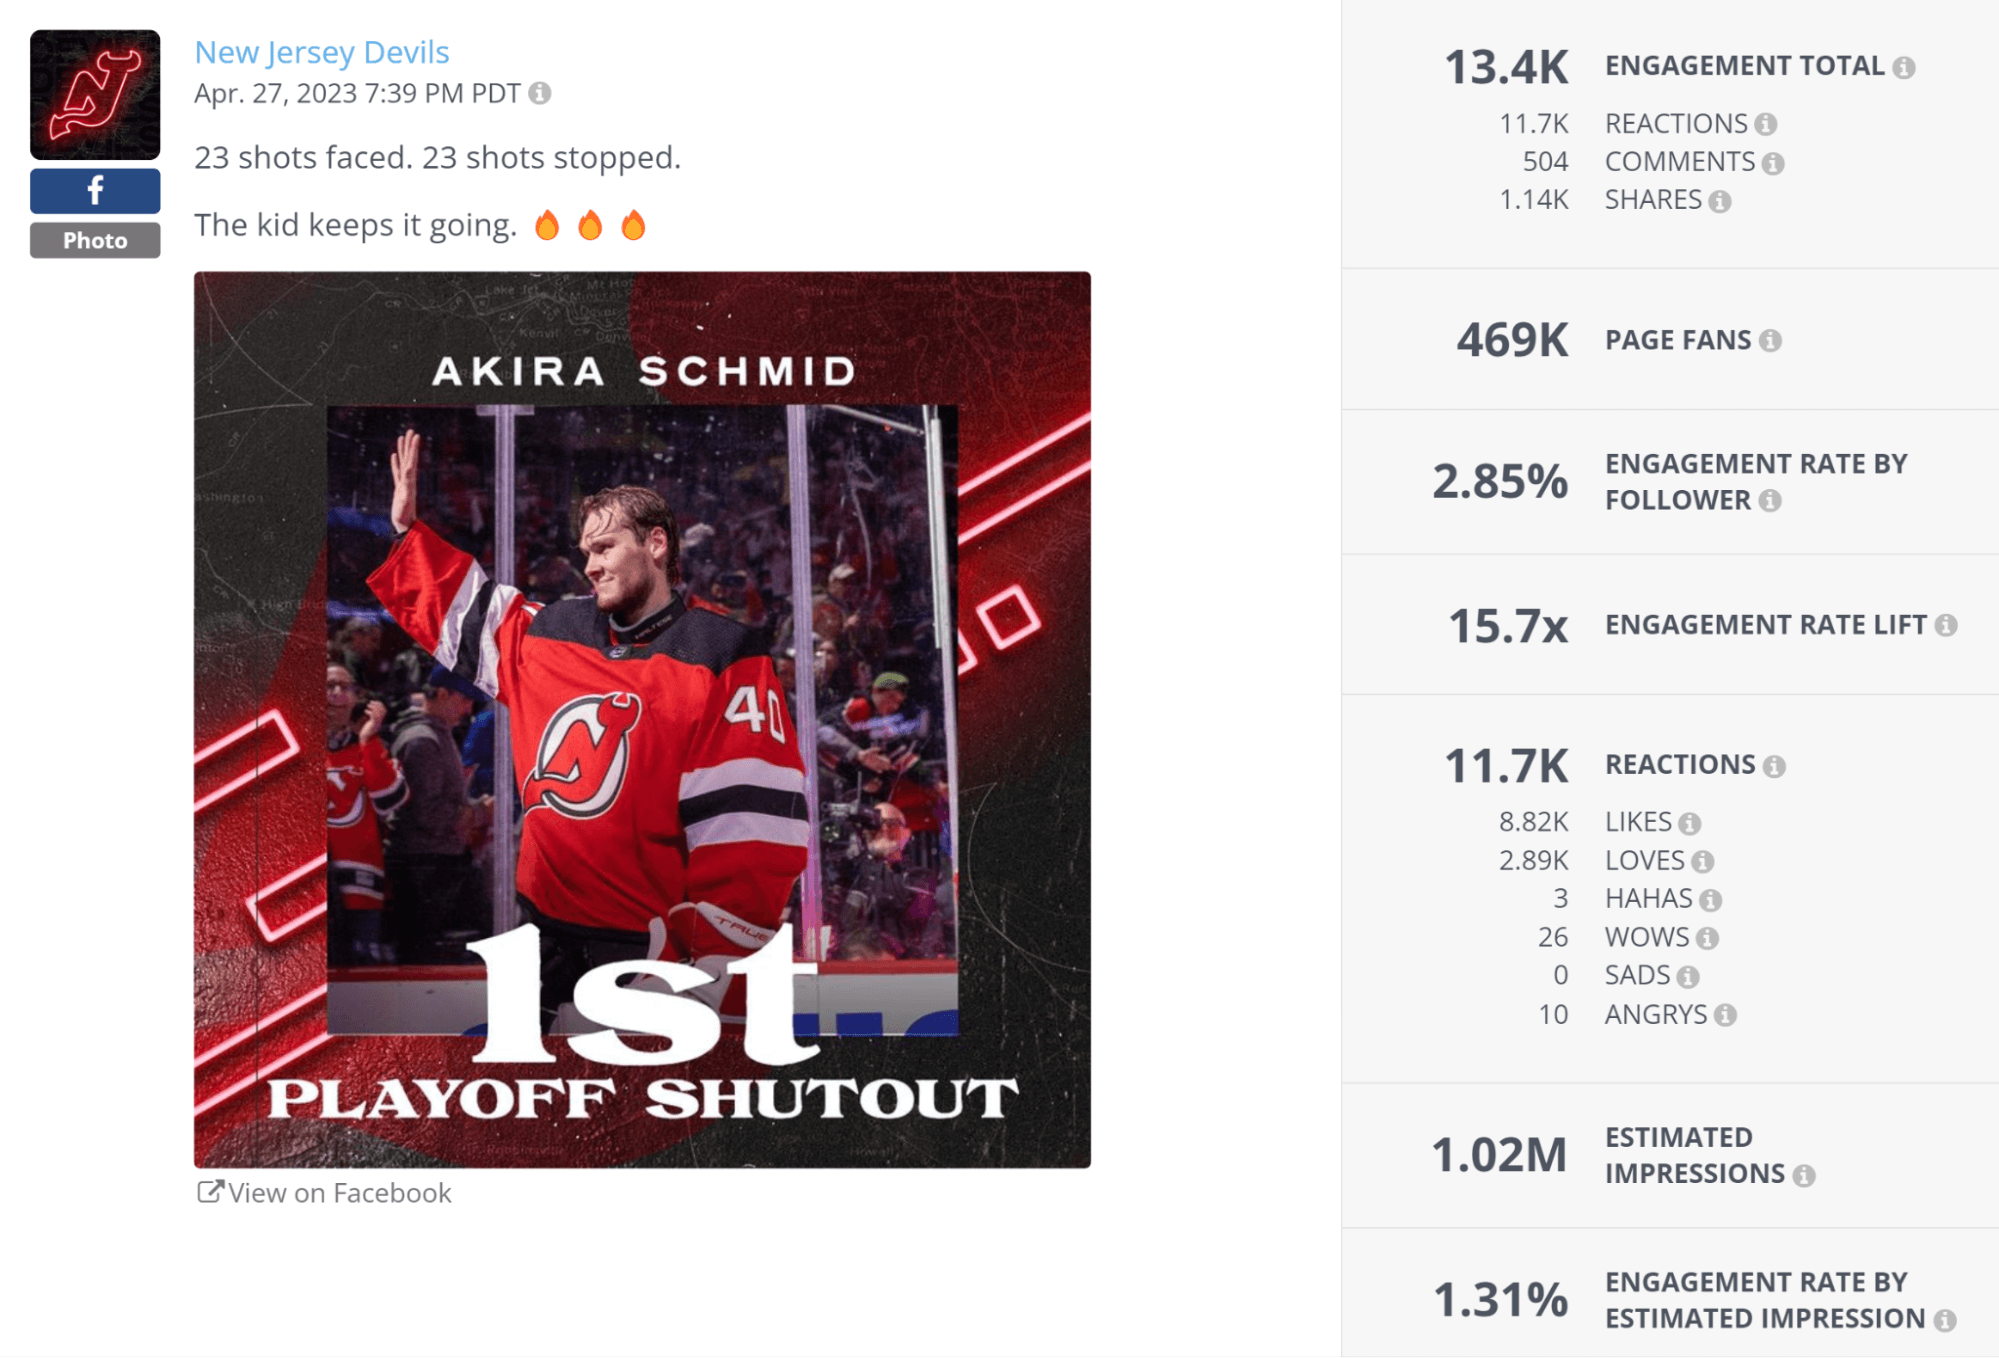Click the blue Facebook channel button

point(95,190)
